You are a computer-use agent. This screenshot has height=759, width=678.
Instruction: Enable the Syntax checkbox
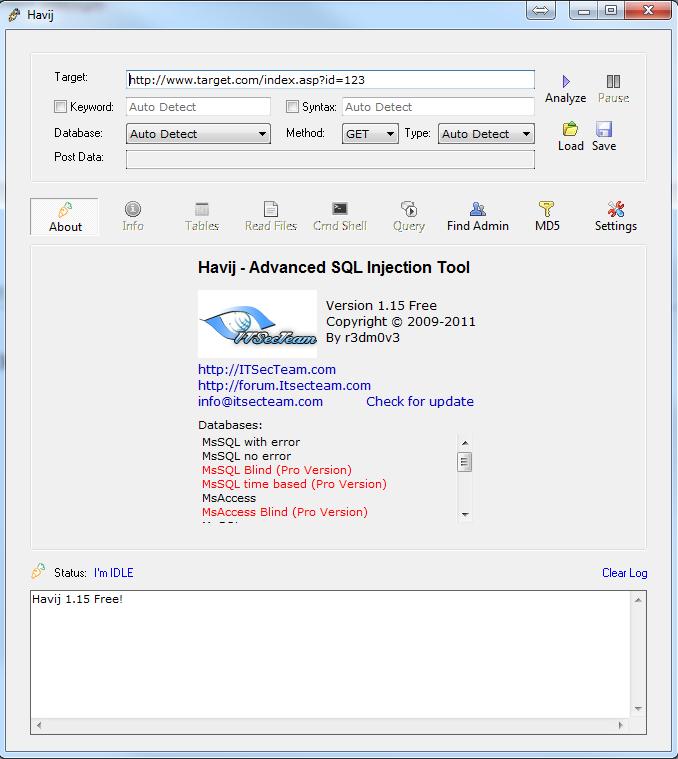tap(292, 106)
